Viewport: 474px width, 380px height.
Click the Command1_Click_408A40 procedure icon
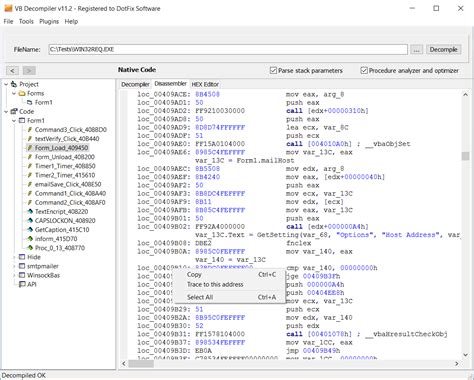click(30, 193)
